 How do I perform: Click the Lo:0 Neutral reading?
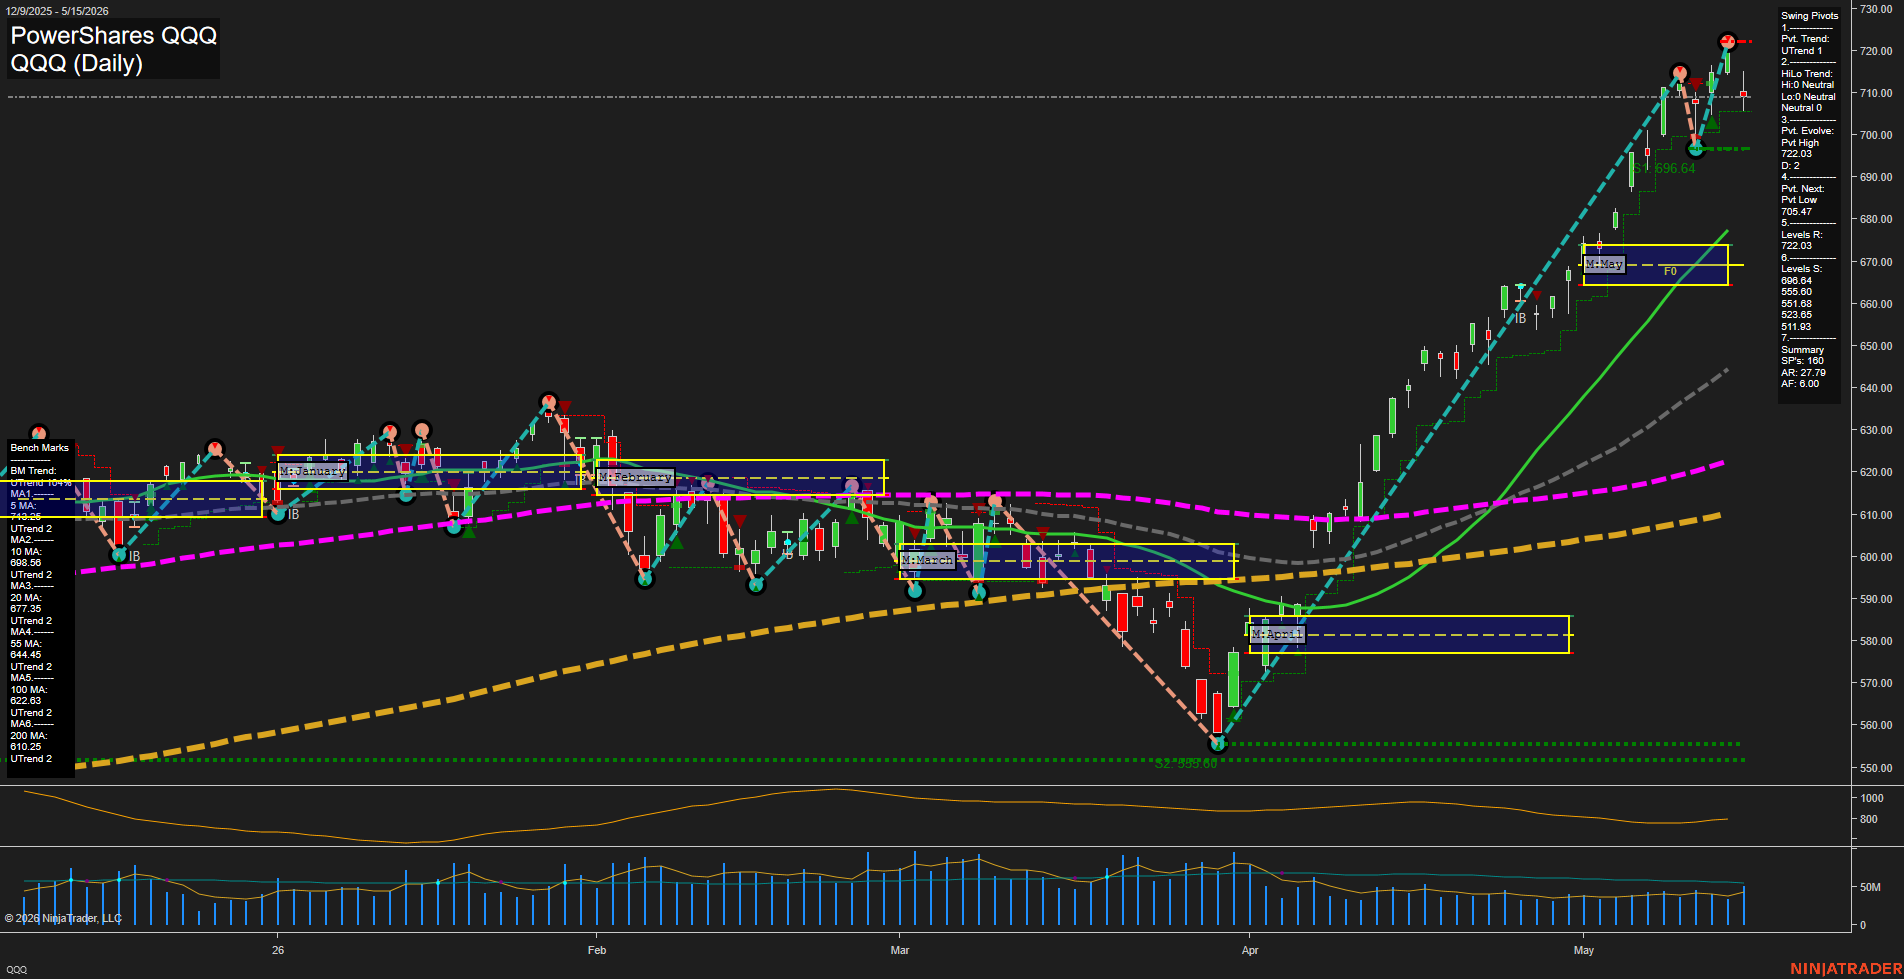(x=1808, y=97)
